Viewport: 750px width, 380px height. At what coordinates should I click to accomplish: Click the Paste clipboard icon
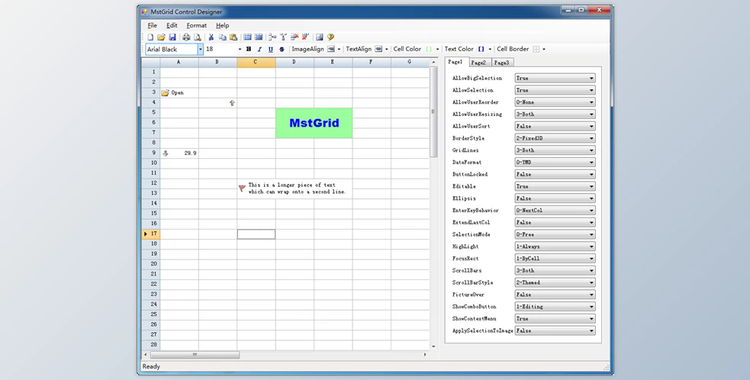point(233,37)
